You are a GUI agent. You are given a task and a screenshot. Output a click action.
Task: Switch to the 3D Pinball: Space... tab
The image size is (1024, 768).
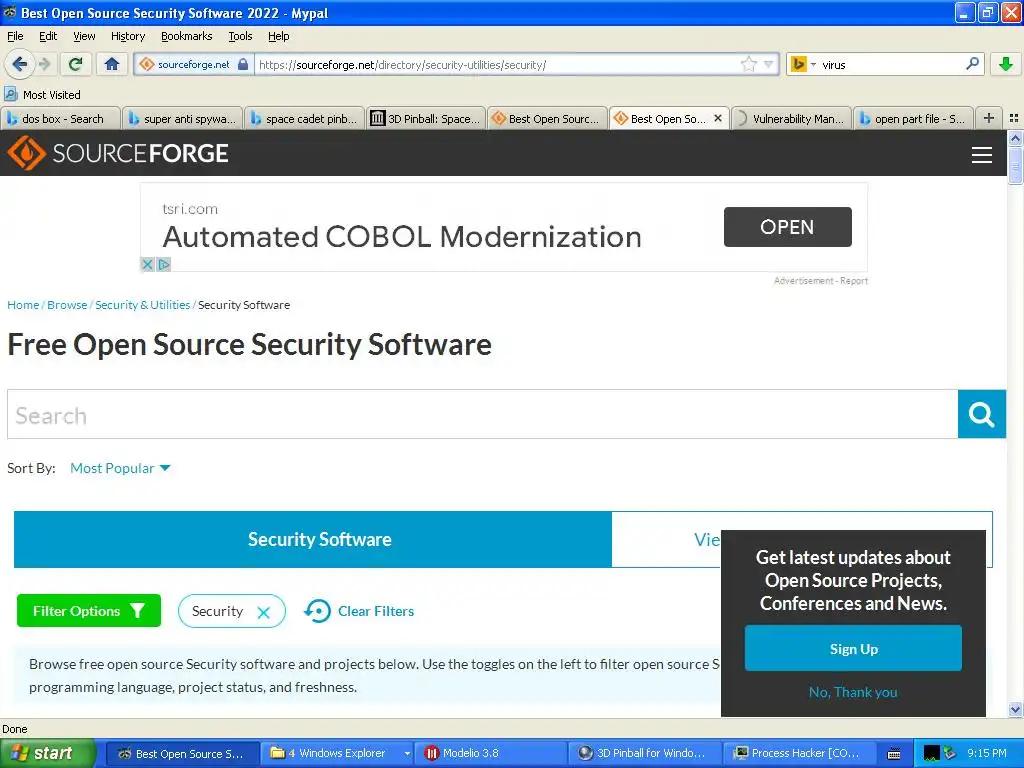(x=426, y=118)
